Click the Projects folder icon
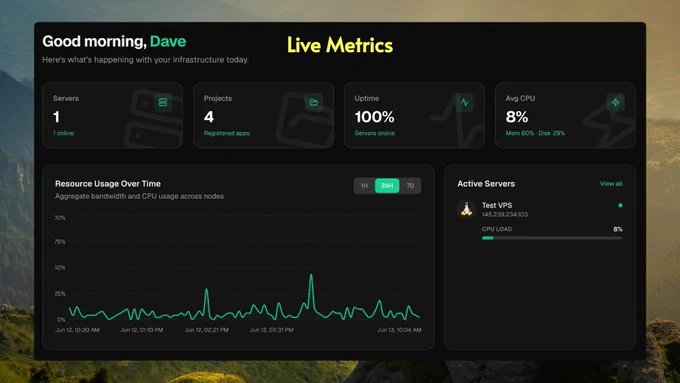Image resolution: width=680 pixels, height=383 pixels. click(314, 102)
